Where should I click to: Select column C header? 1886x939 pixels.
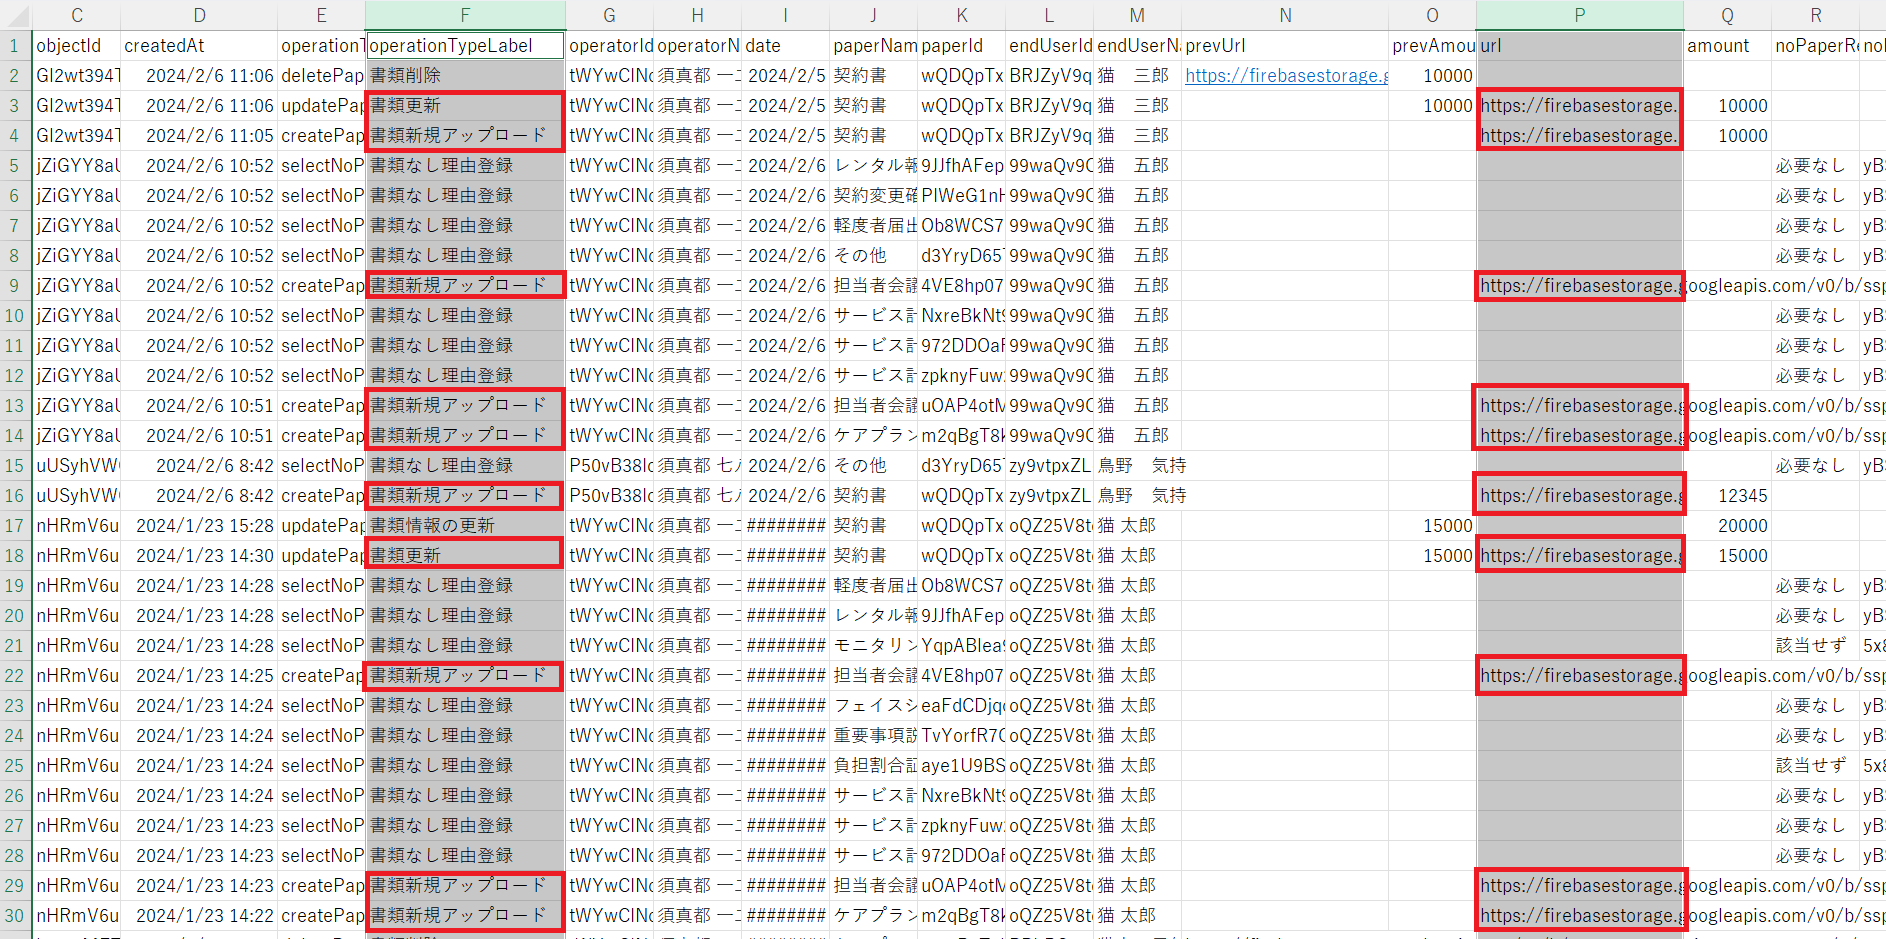click(x=77, y=15)
